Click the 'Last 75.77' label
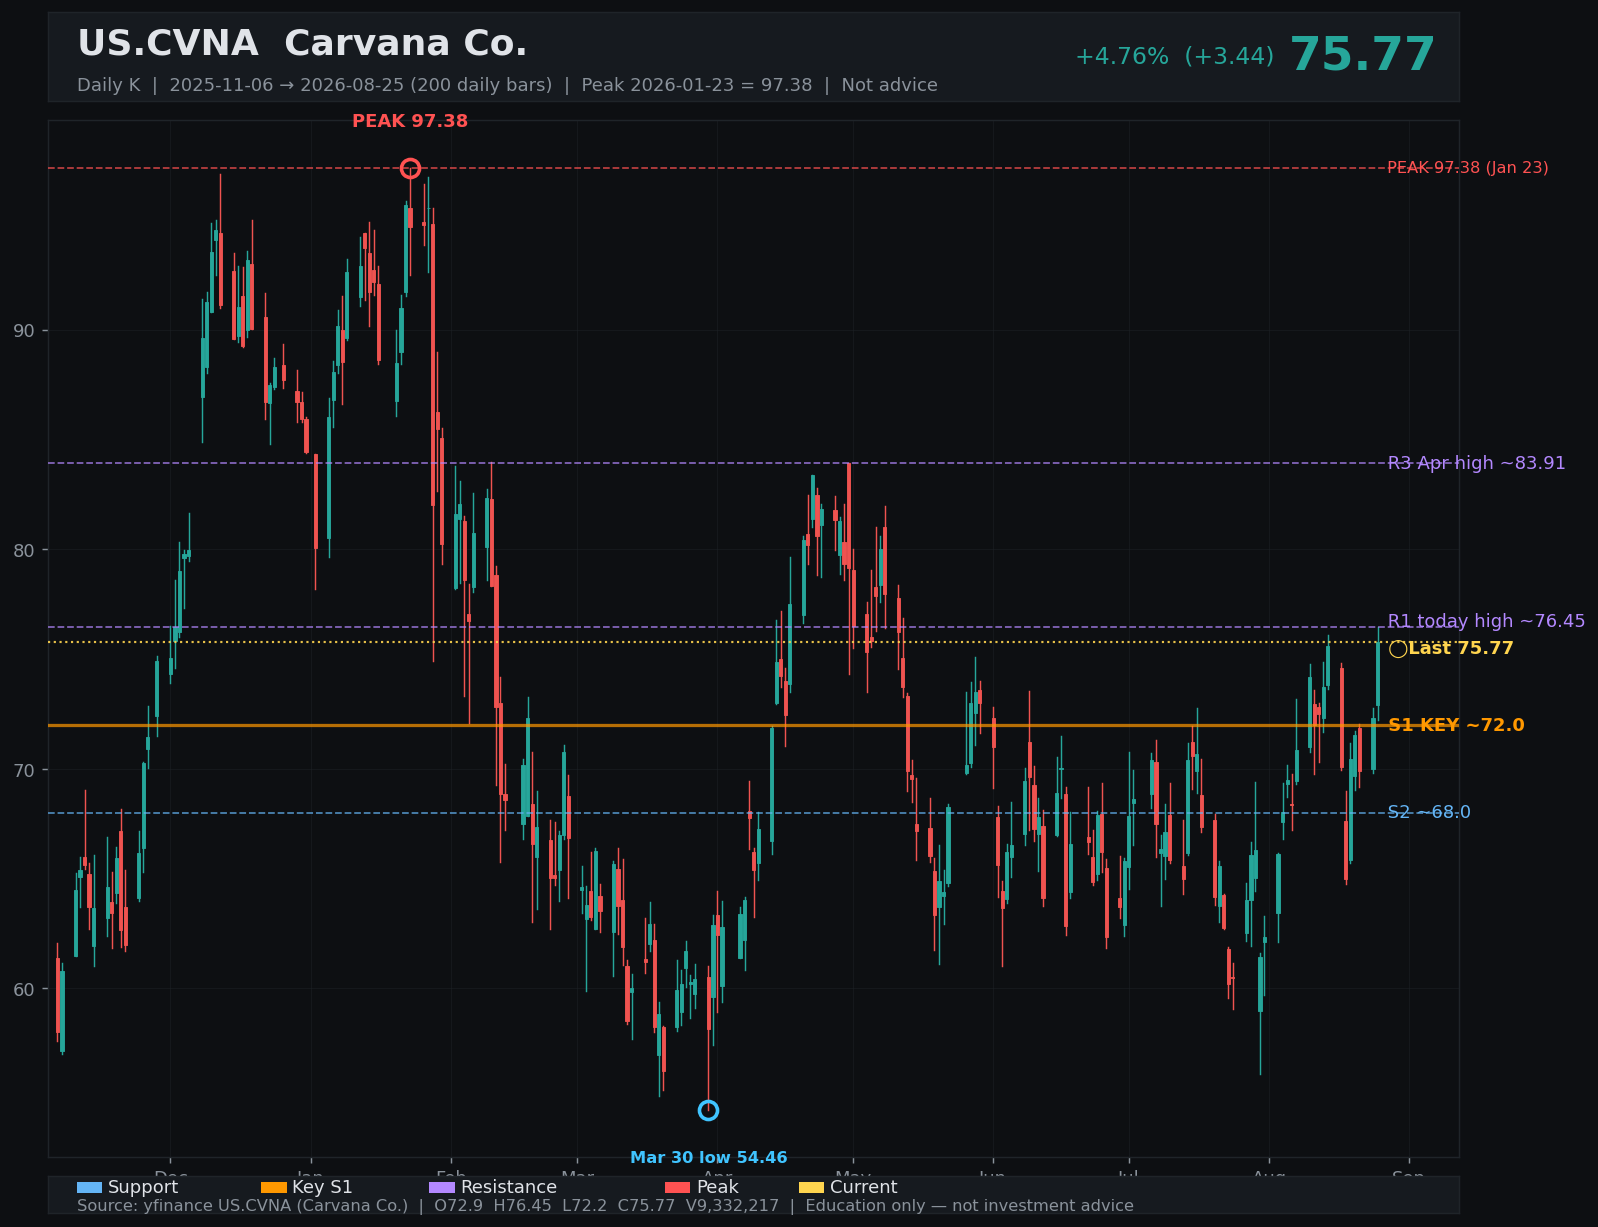This screenshot has height=1227, width=1598. click(x=1460, y=648)
